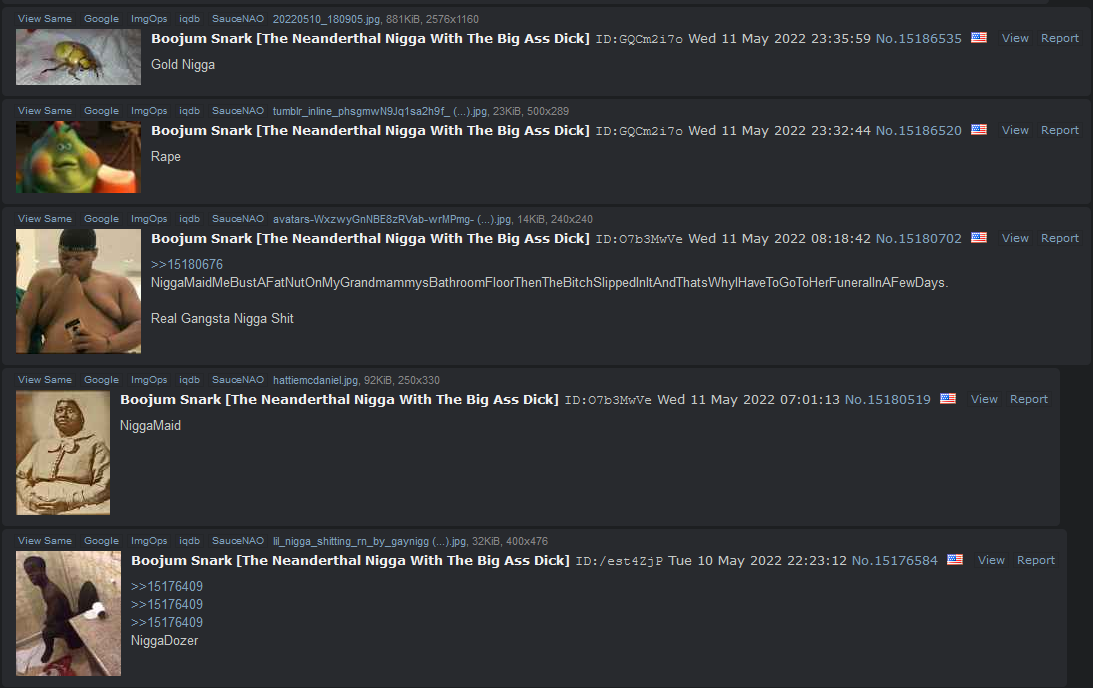The image size is (1093, 688).
Task: Click the US flag icon on post 15186535
Action: click(x=978, y=38)
